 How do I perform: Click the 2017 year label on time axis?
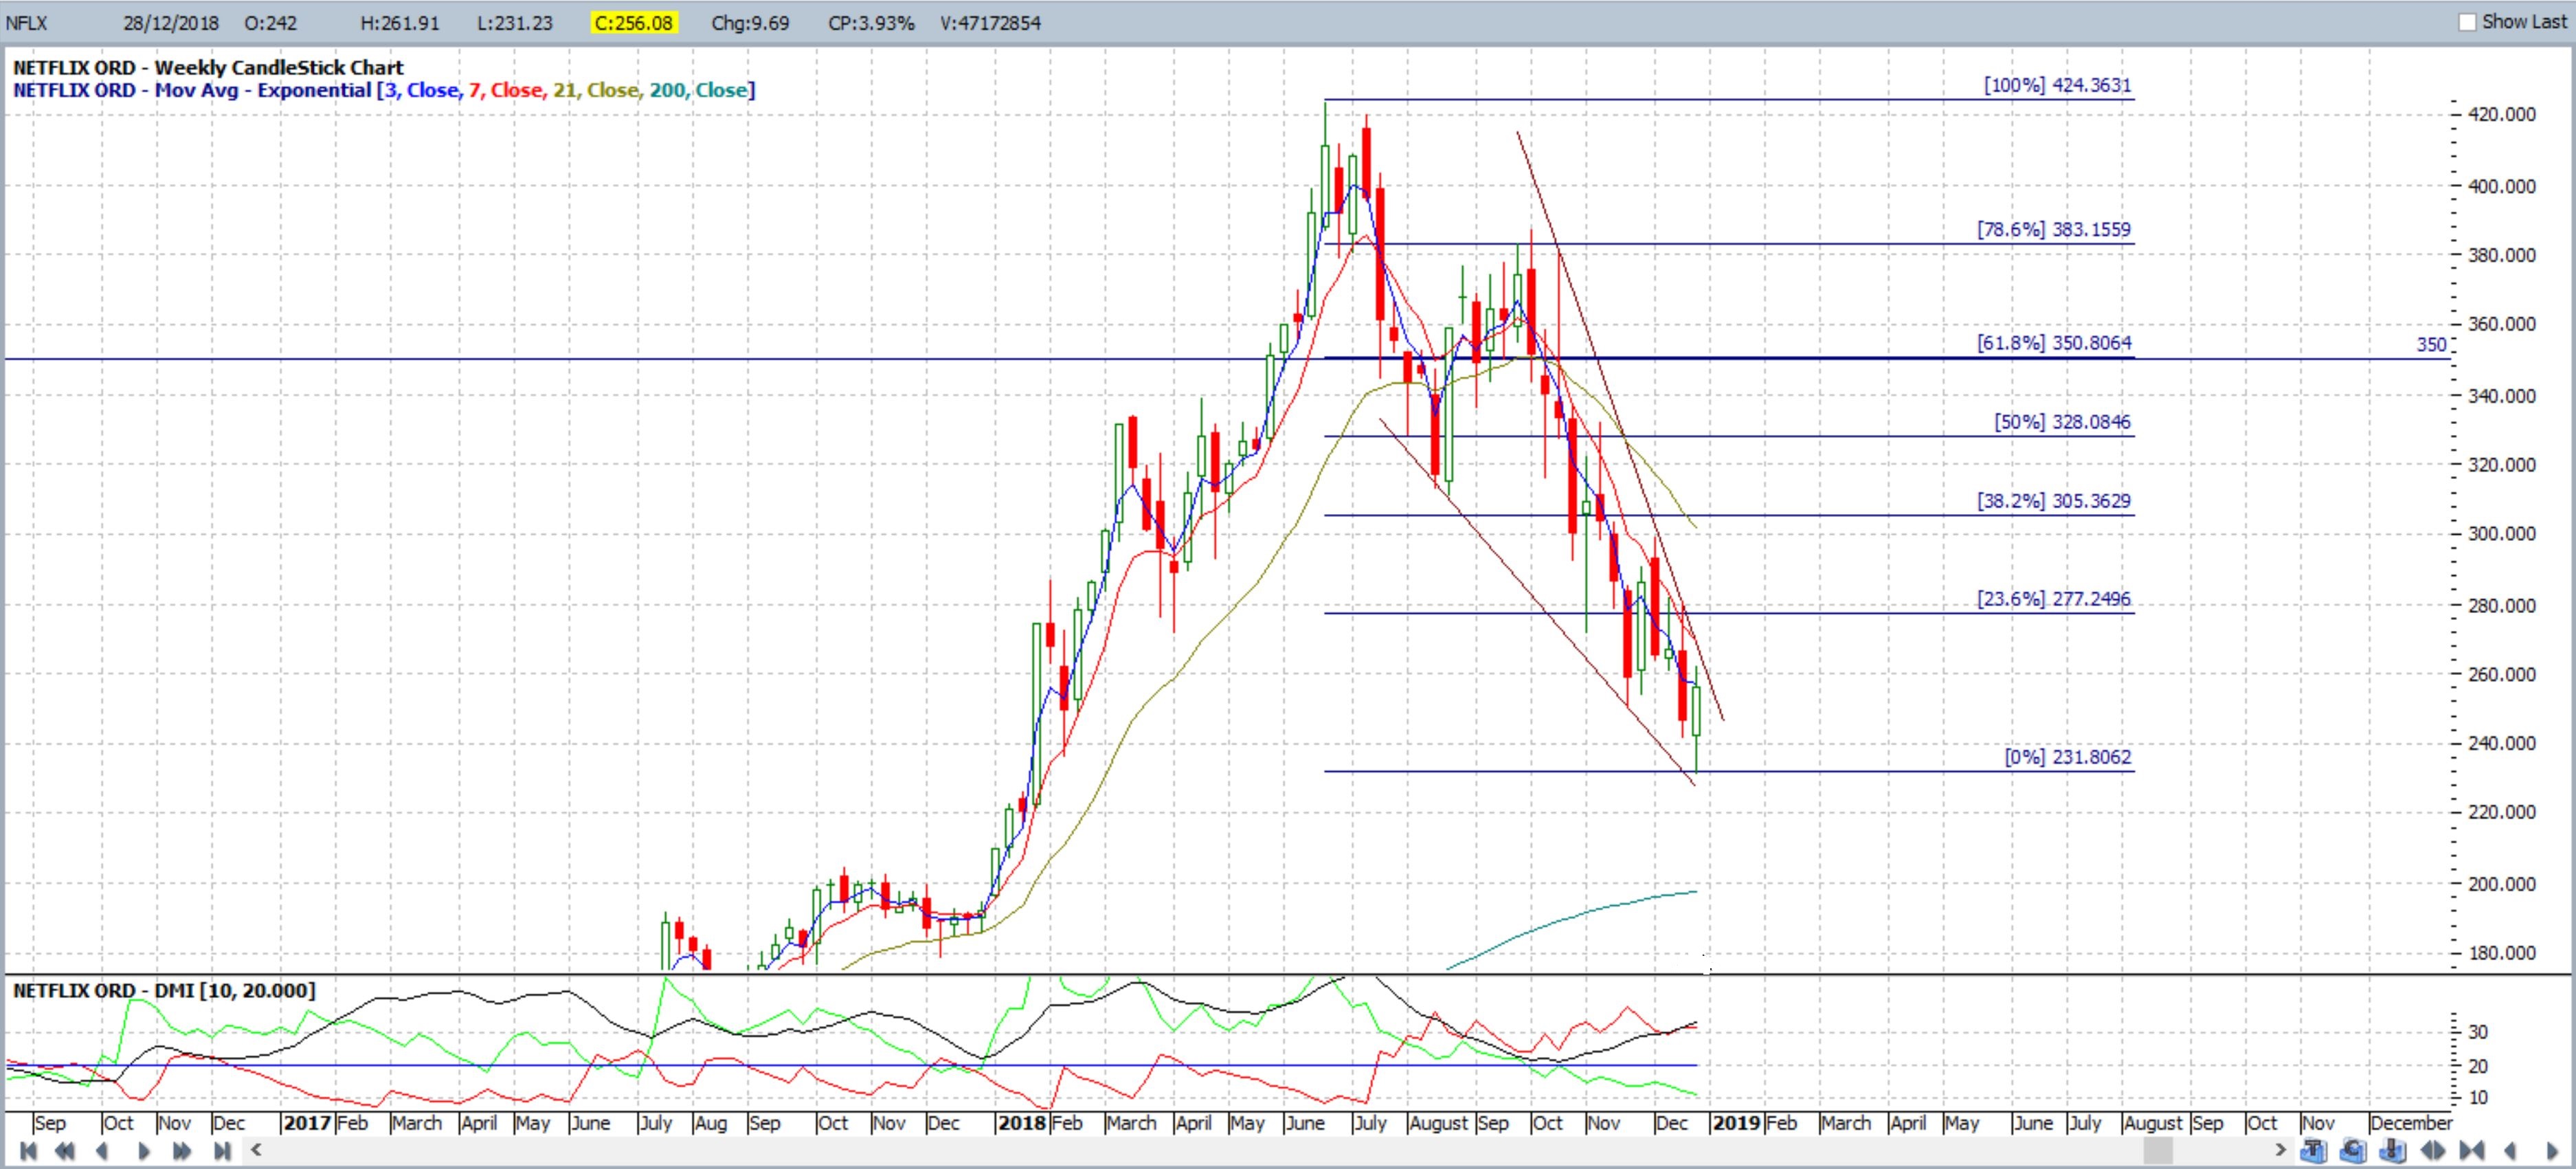point(307,1123)
